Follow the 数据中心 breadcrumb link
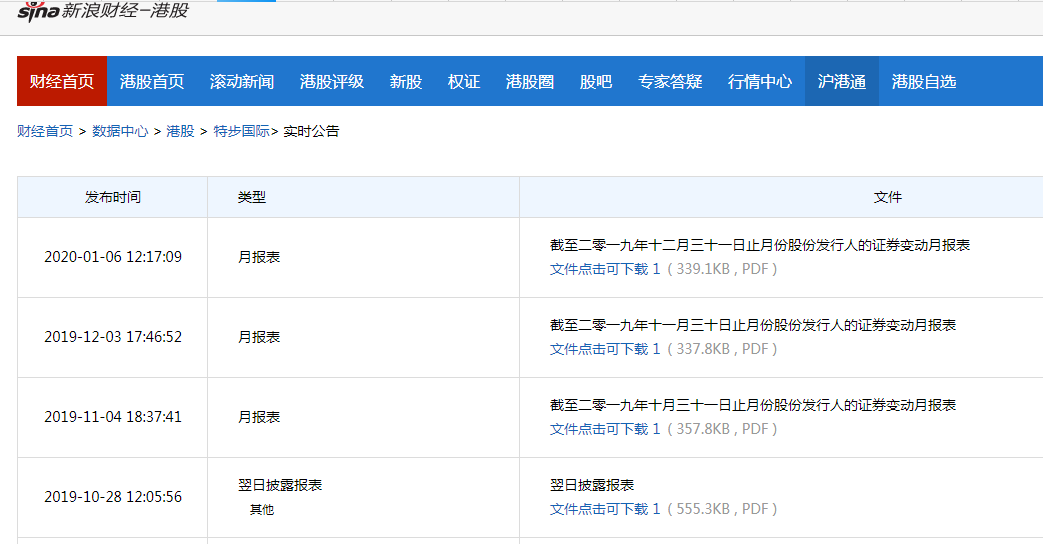This screenshot has height=544, width=1043. click(120, 131)
